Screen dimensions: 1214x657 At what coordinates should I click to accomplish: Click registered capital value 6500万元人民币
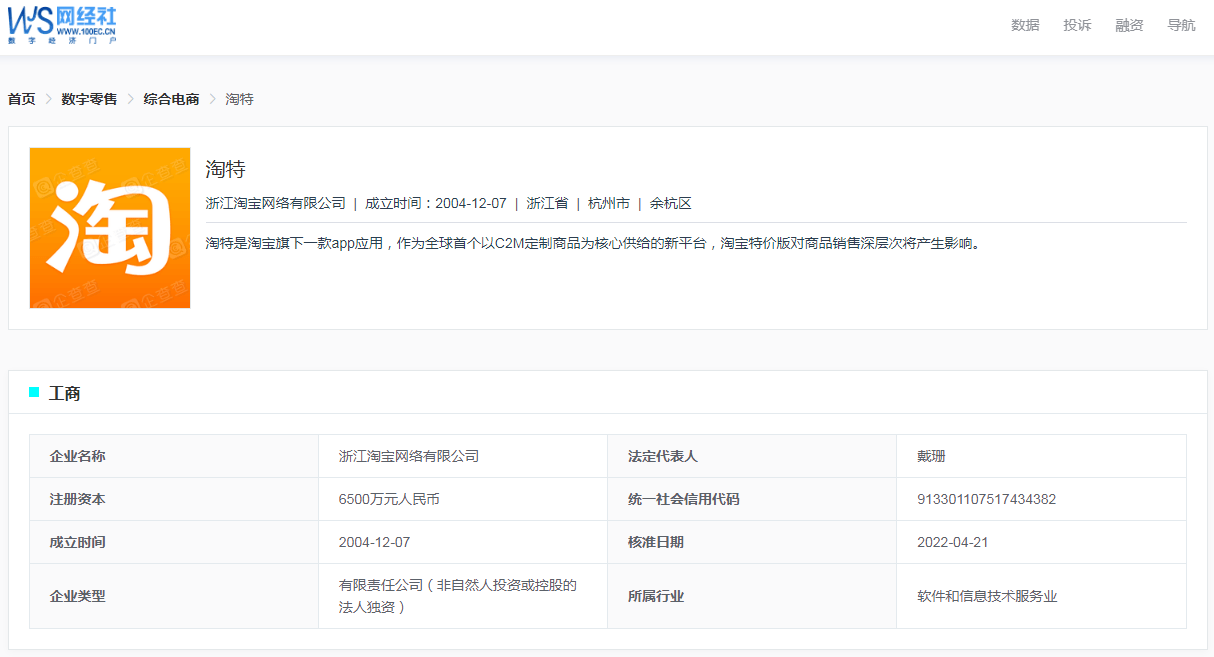pos(389,499)
